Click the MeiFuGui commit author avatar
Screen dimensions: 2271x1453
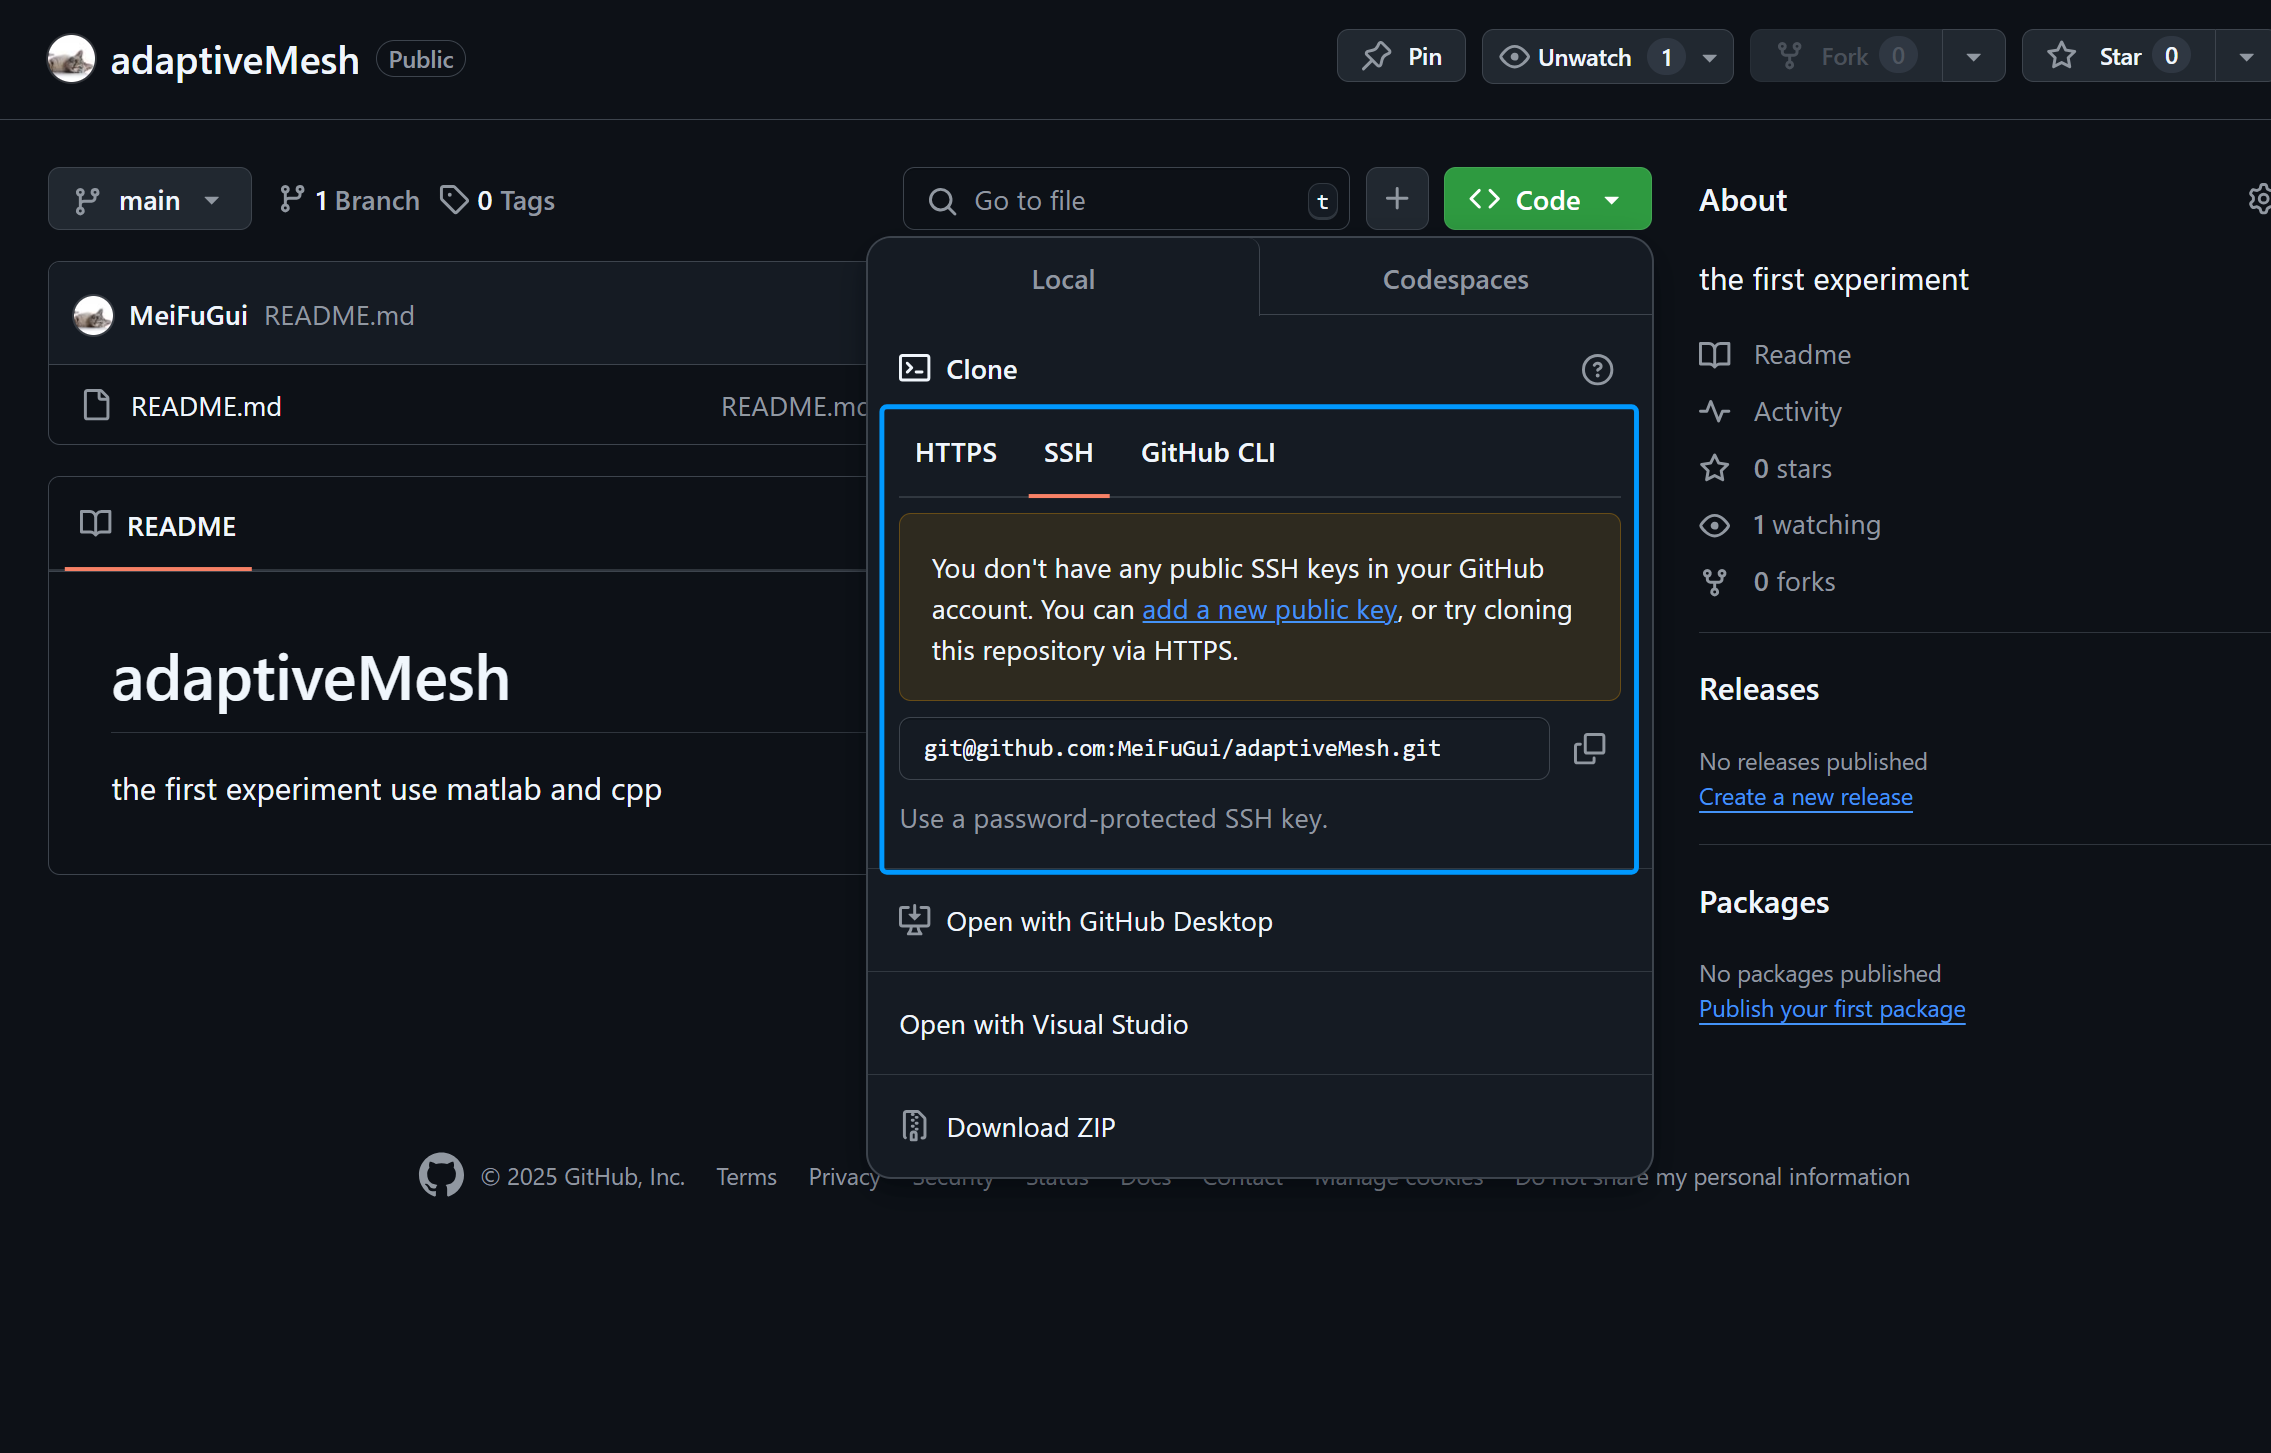(94, 316)
